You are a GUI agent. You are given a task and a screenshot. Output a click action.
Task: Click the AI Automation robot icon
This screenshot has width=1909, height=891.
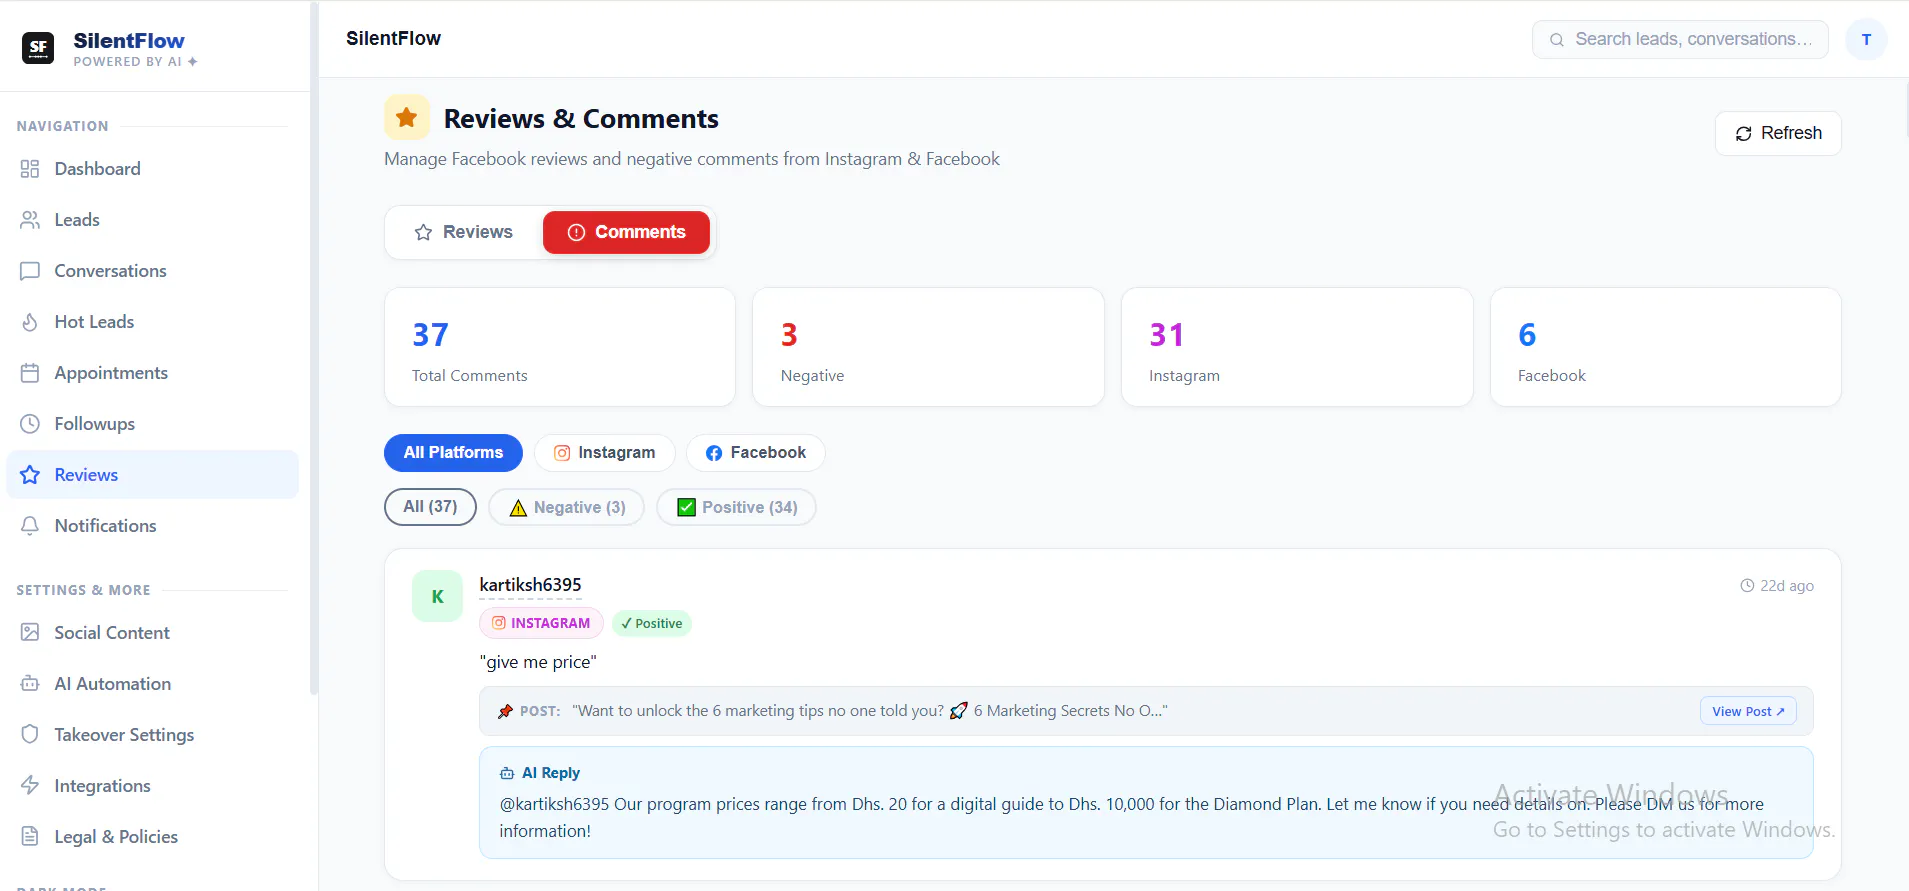30,684
